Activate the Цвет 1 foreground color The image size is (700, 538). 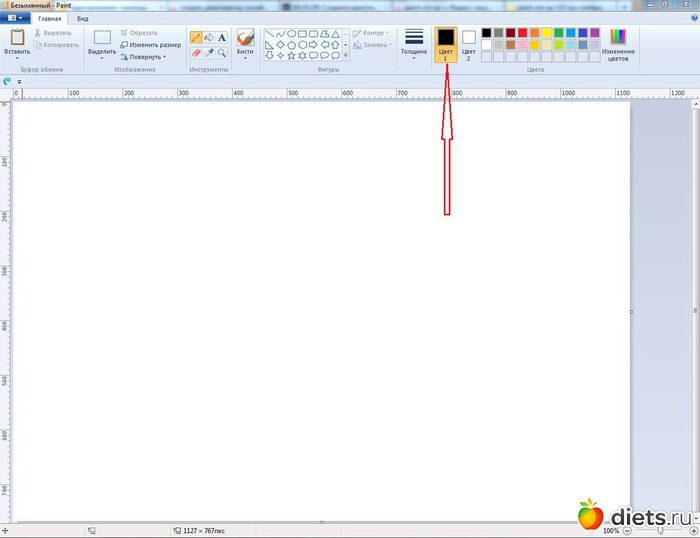point(446,44)
